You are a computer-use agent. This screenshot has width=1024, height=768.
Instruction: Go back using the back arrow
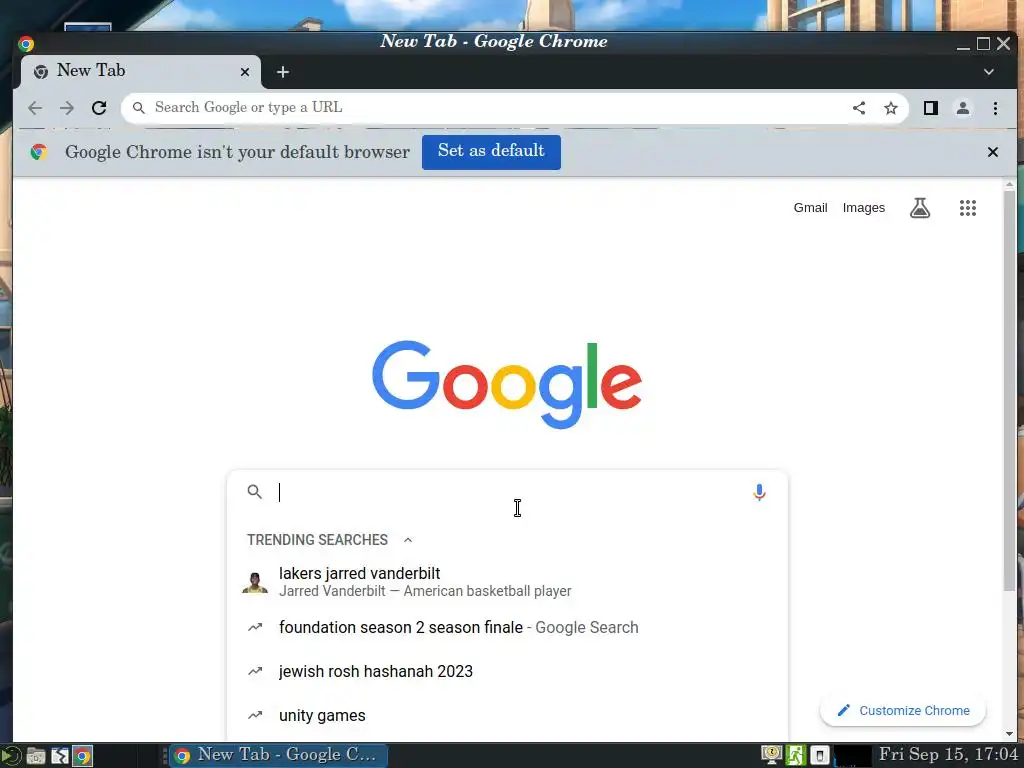click(x=35, y=108)
